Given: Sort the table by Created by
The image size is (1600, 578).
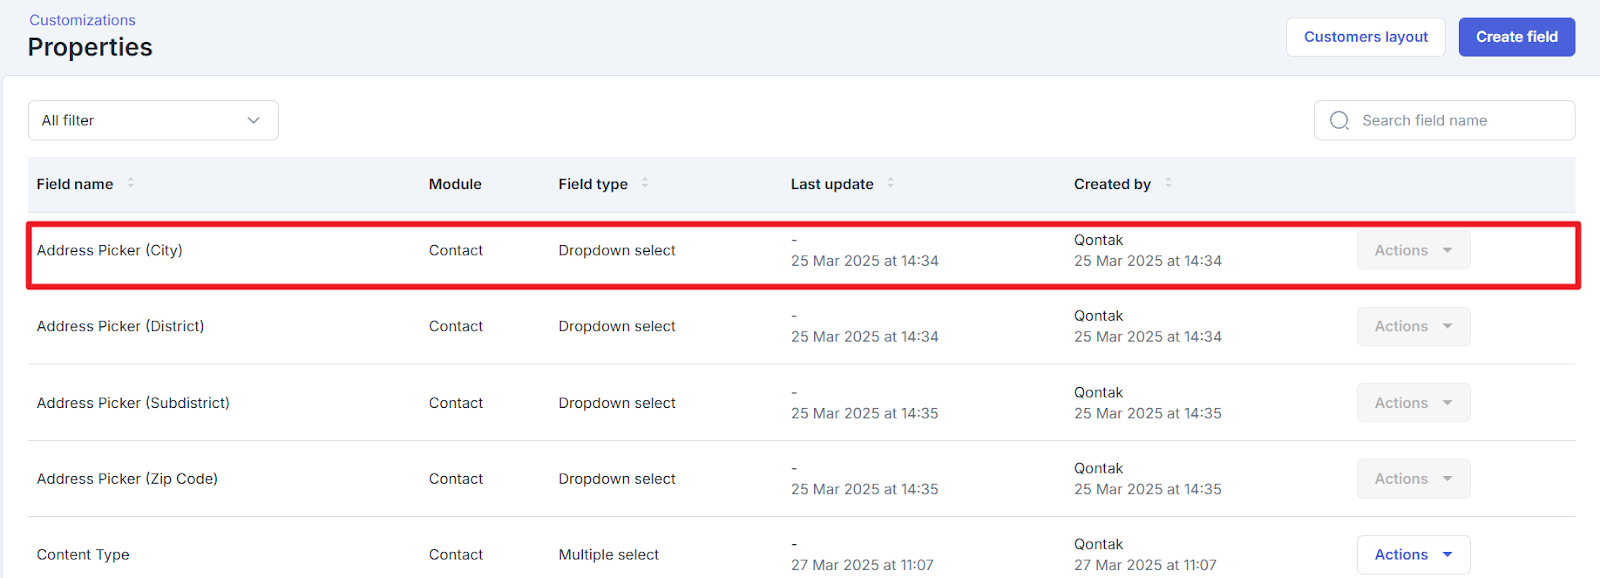Looking at the screenshot, I should tap(1169, 183).
